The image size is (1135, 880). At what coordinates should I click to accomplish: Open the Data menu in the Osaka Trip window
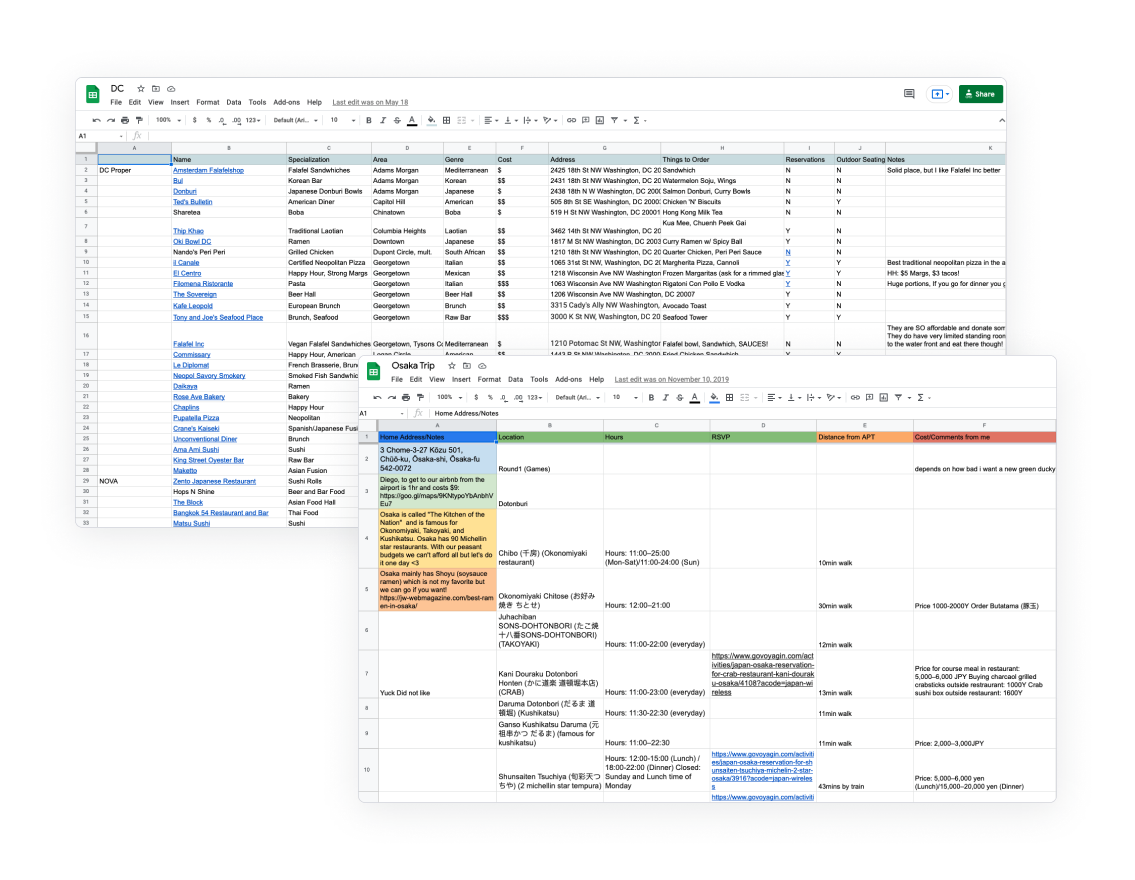[x=515, y=379]
